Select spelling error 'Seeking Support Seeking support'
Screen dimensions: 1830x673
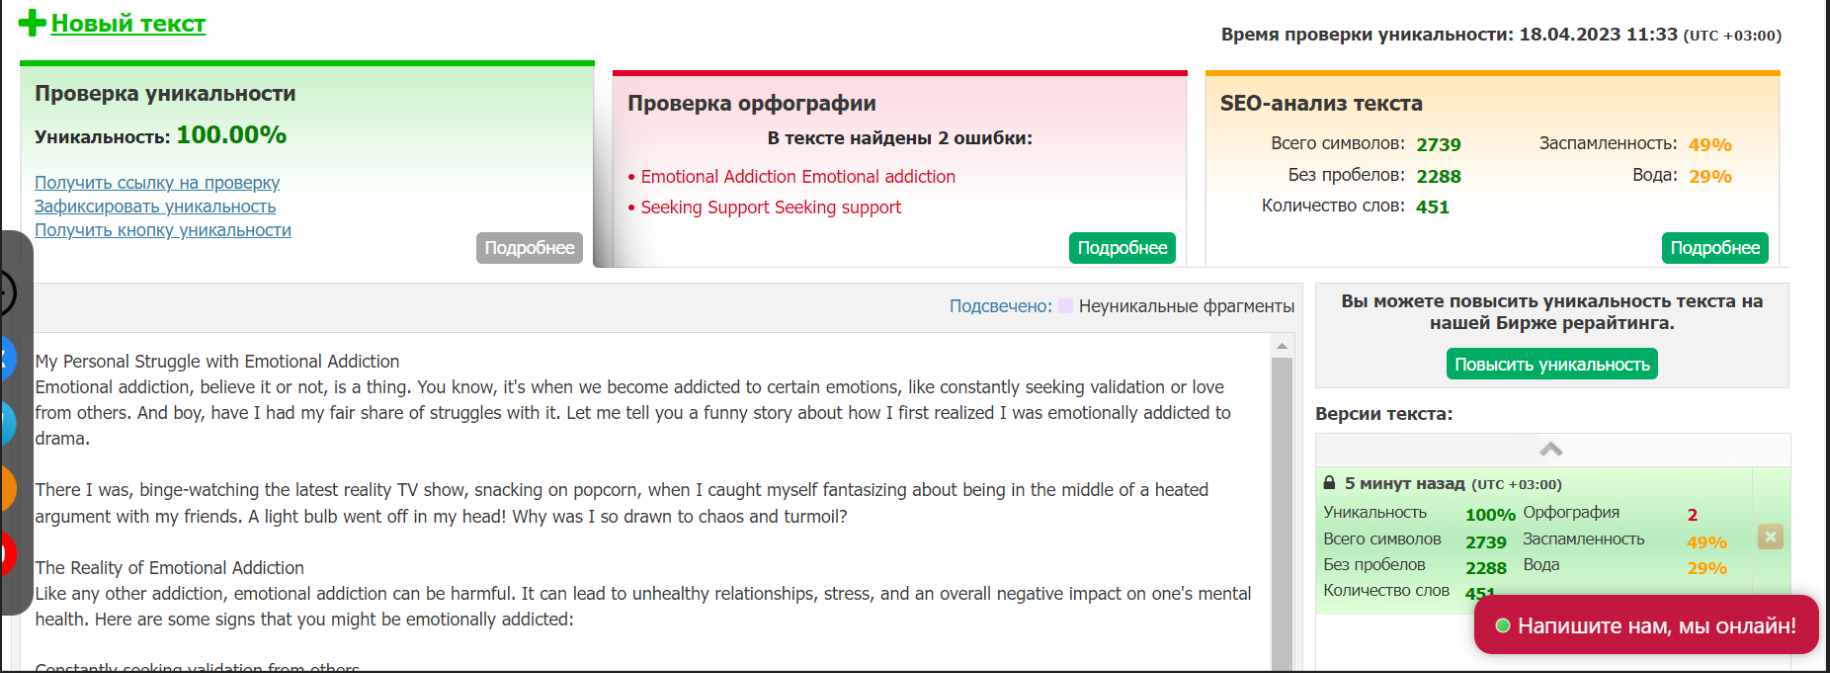pyautogui.click(x=768, y=207)
